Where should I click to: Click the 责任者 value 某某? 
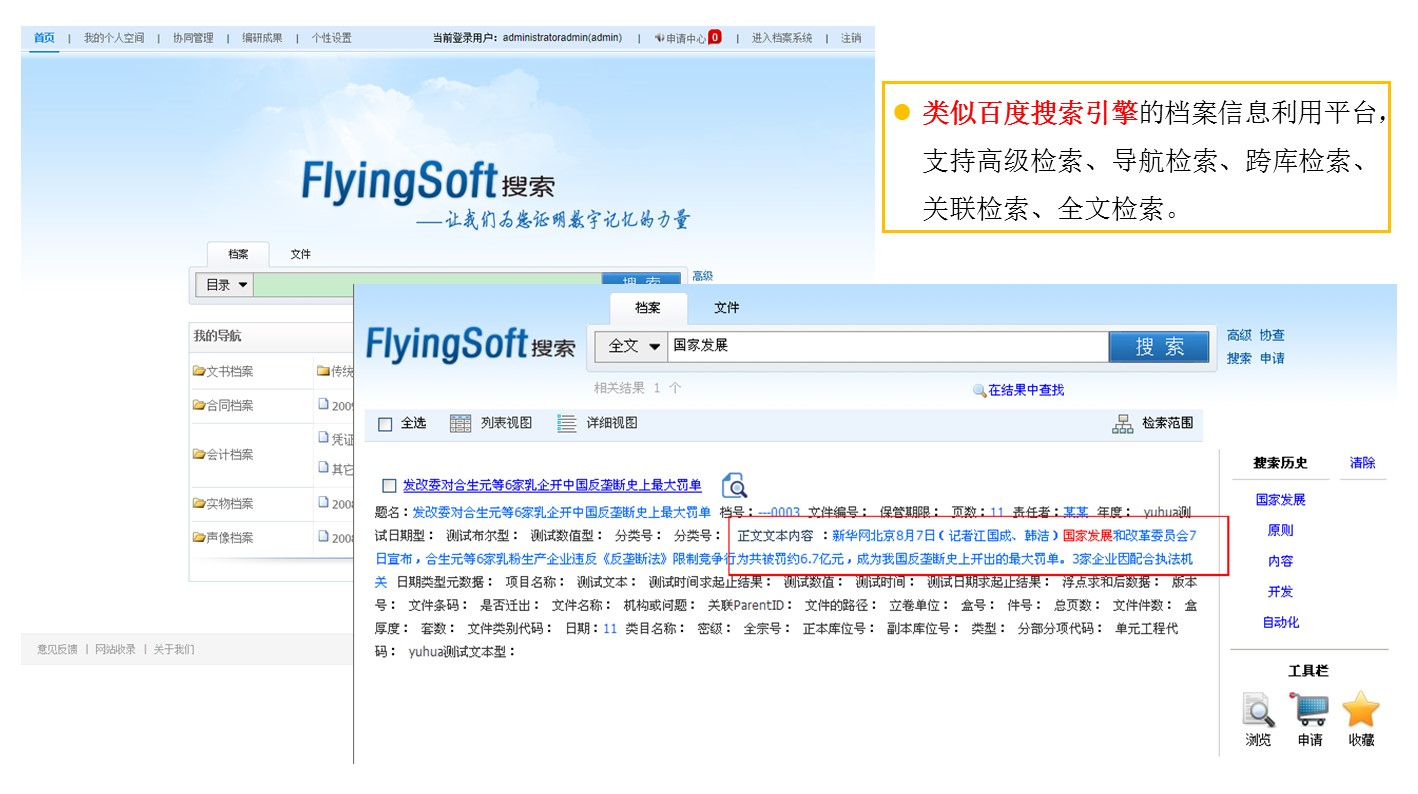[1075, 512]
